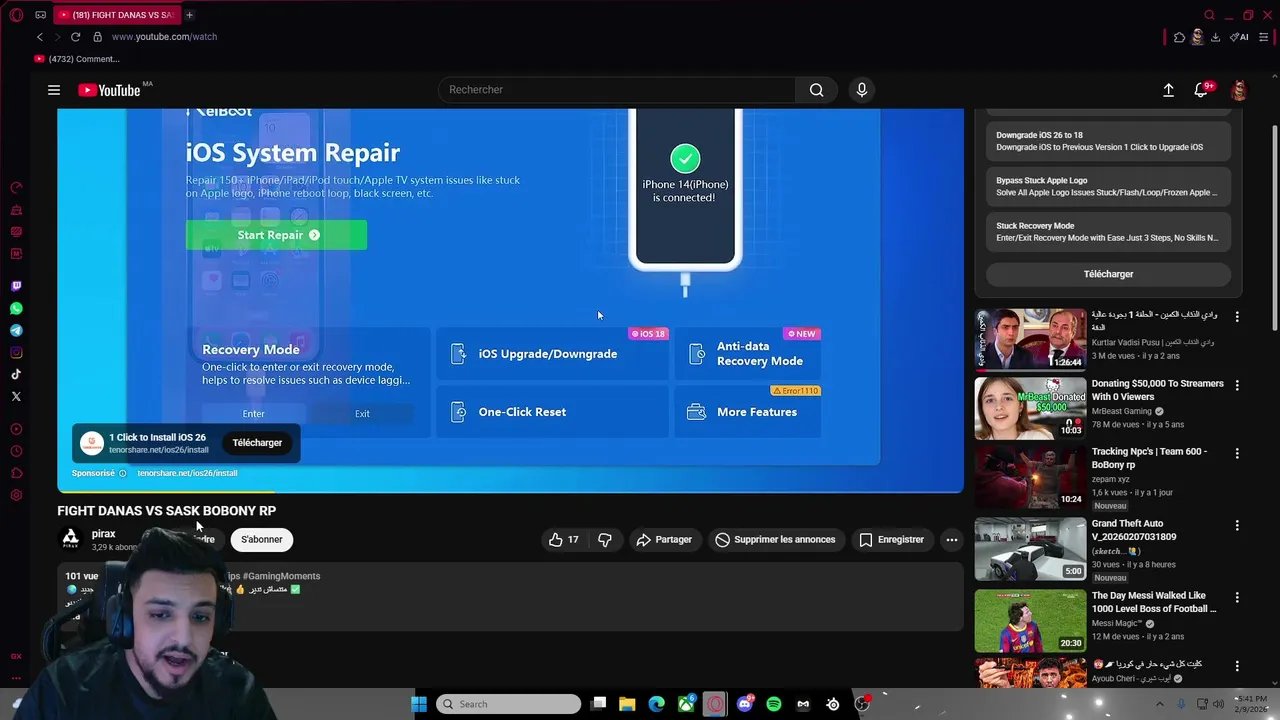Save video with the Enregistrer button
Screen dimensions: 1280x720
click(x=891, y=540)
